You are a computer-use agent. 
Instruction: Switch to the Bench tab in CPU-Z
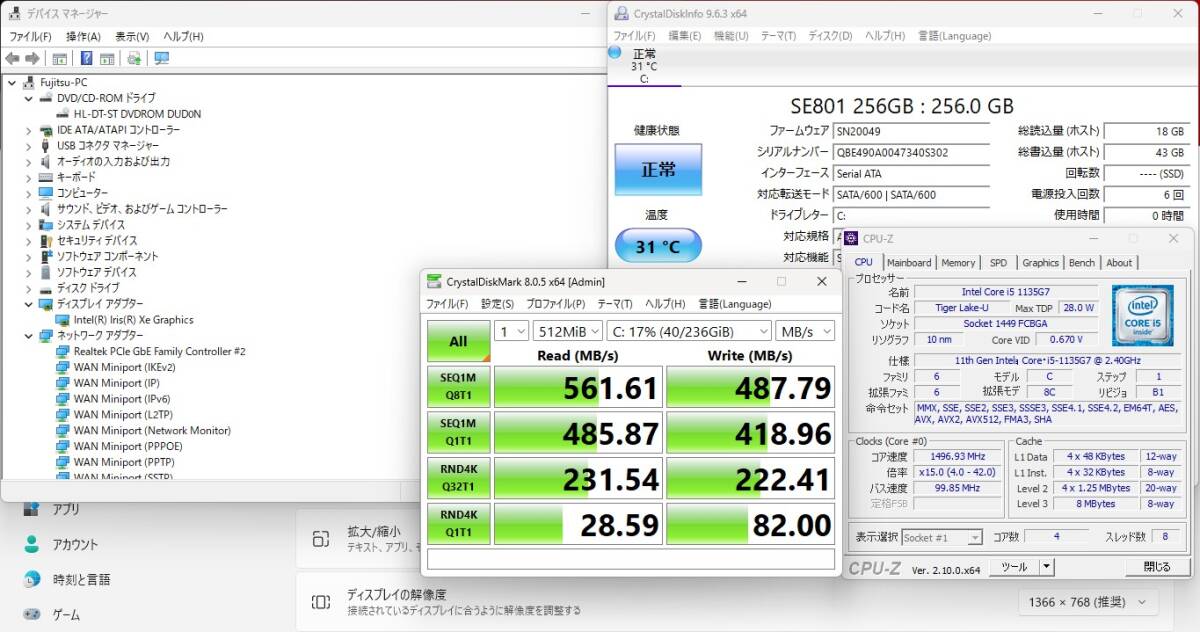[1082, 263]
